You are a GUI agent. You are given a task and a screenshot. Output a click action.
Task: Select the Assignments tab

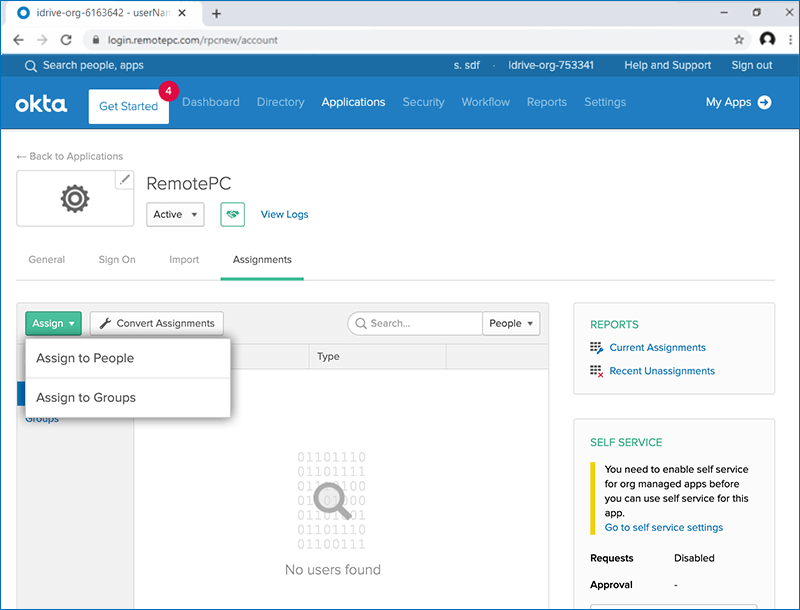[x=262, y=260]
